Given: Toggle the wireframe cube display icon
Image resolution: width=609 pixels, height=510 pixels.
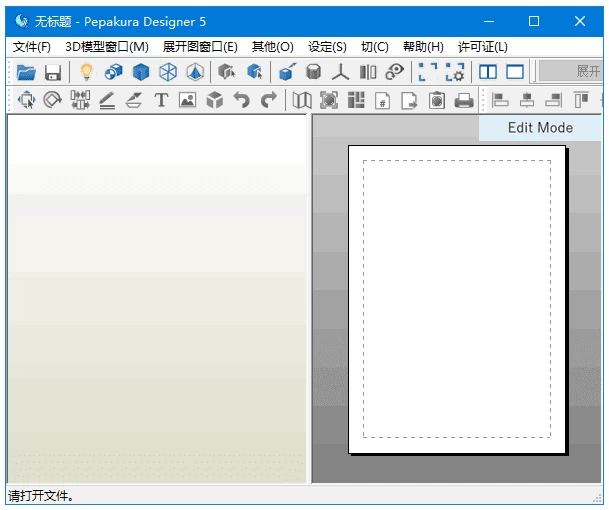Looking at the screenshot, I should [x=168, y=72].
